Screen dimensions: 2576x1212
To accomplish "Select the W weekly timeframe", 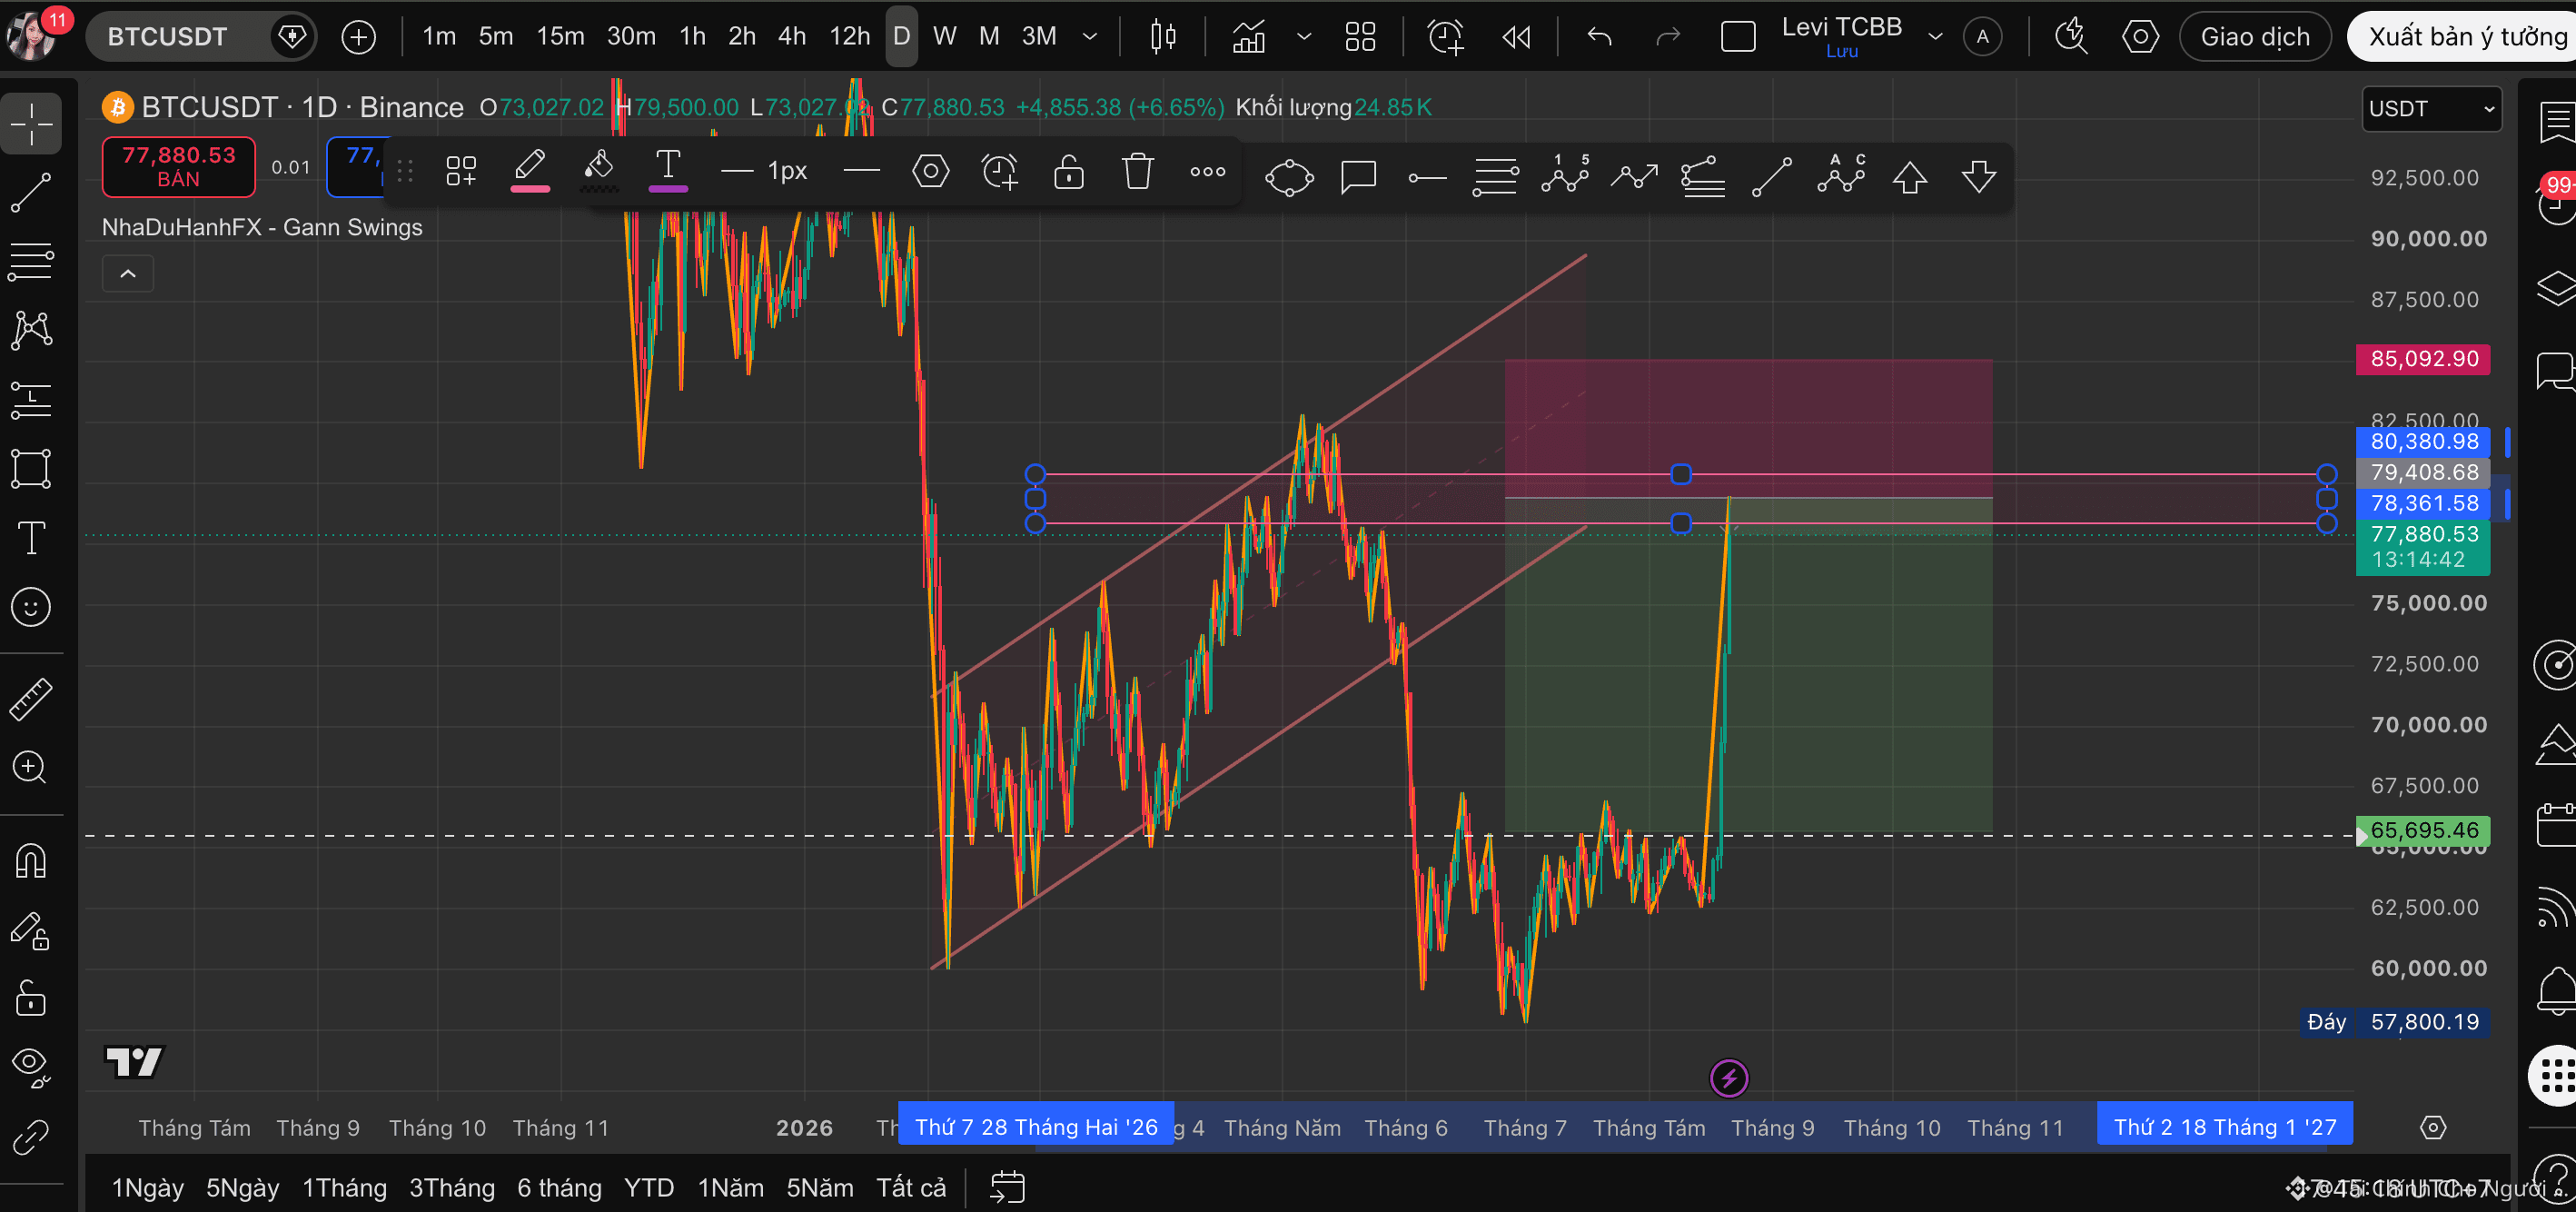I will click(944, 37).
